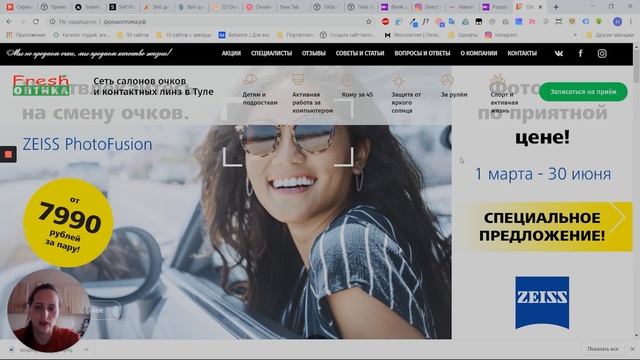This screenshot has height=360, width=640.
Task: Switch to the Direct Instagram browser tab
Action: (427, 7)
